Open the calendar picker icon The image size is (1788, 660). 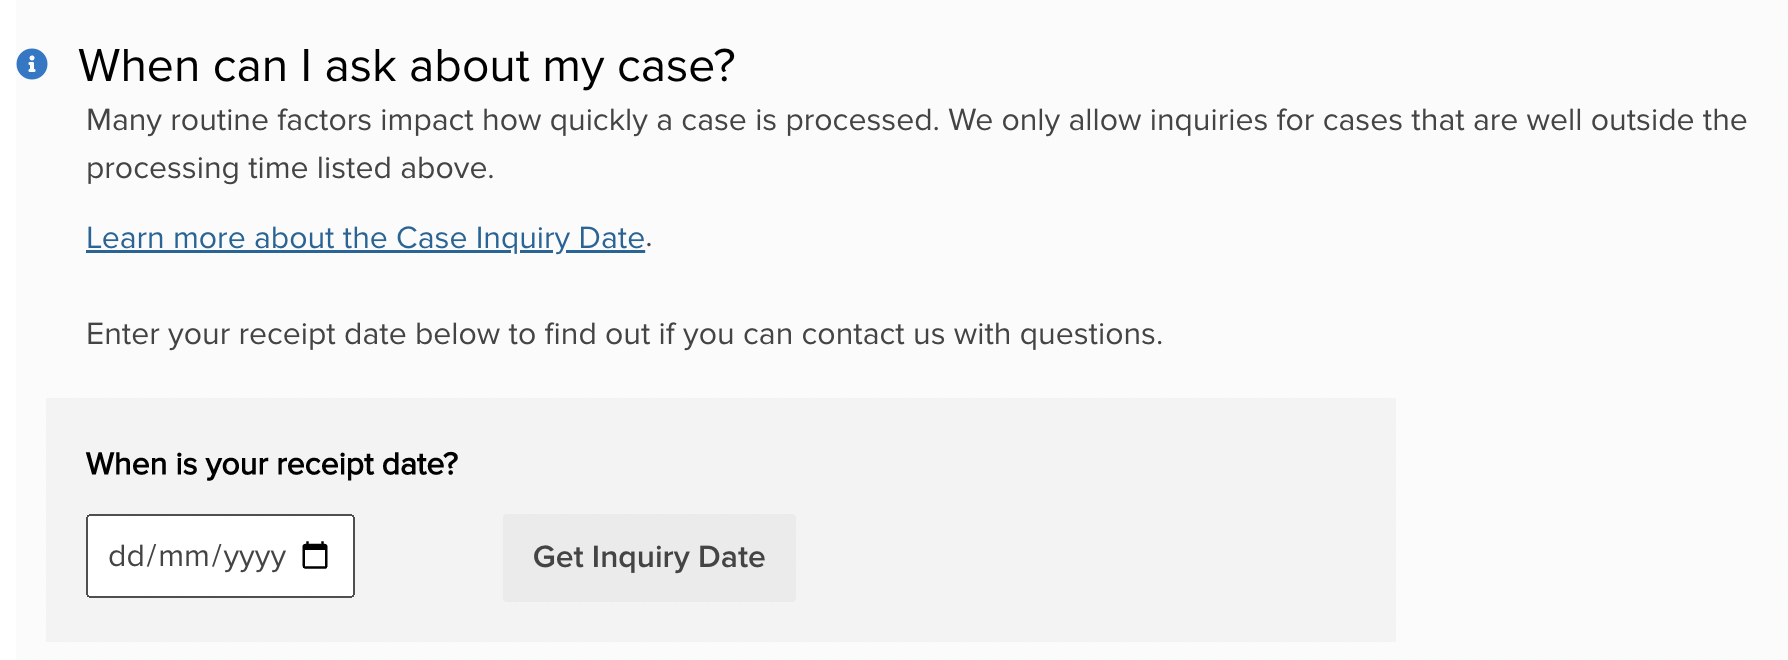pos(315,555)
